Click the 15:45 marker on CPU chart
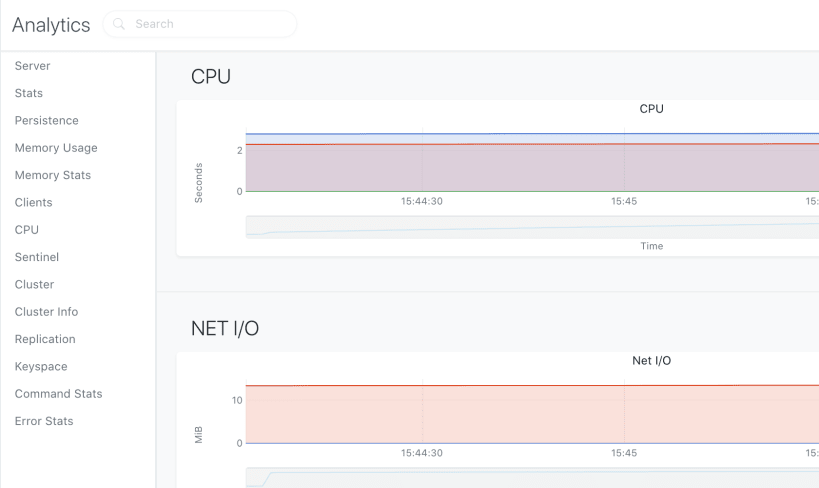Image resolution: width=819 pixels, height=488 pixels. coord(624,201)
